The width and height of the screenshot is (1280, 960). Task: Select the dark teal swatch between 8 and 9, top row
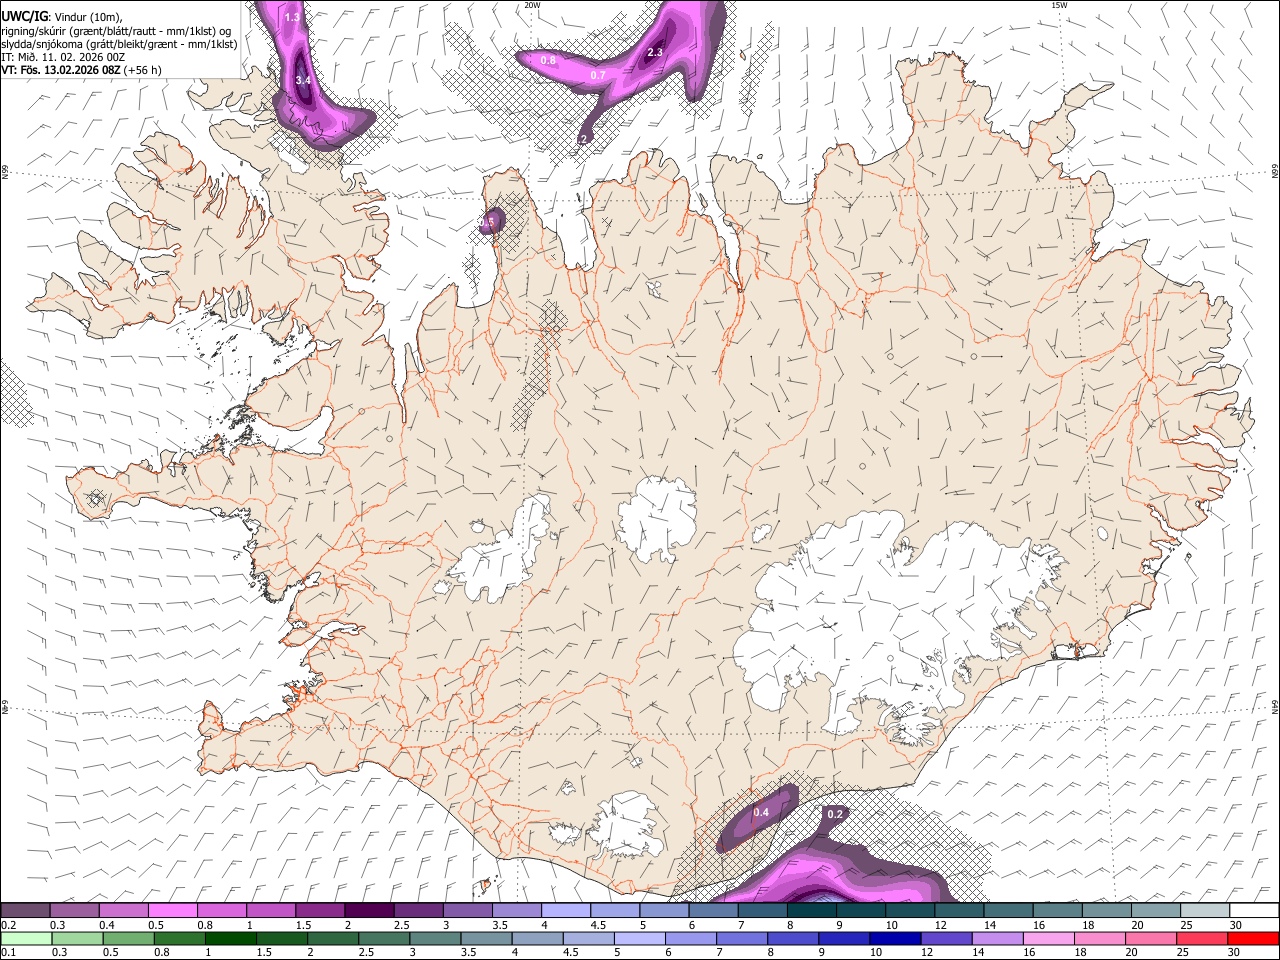(811, 910)
